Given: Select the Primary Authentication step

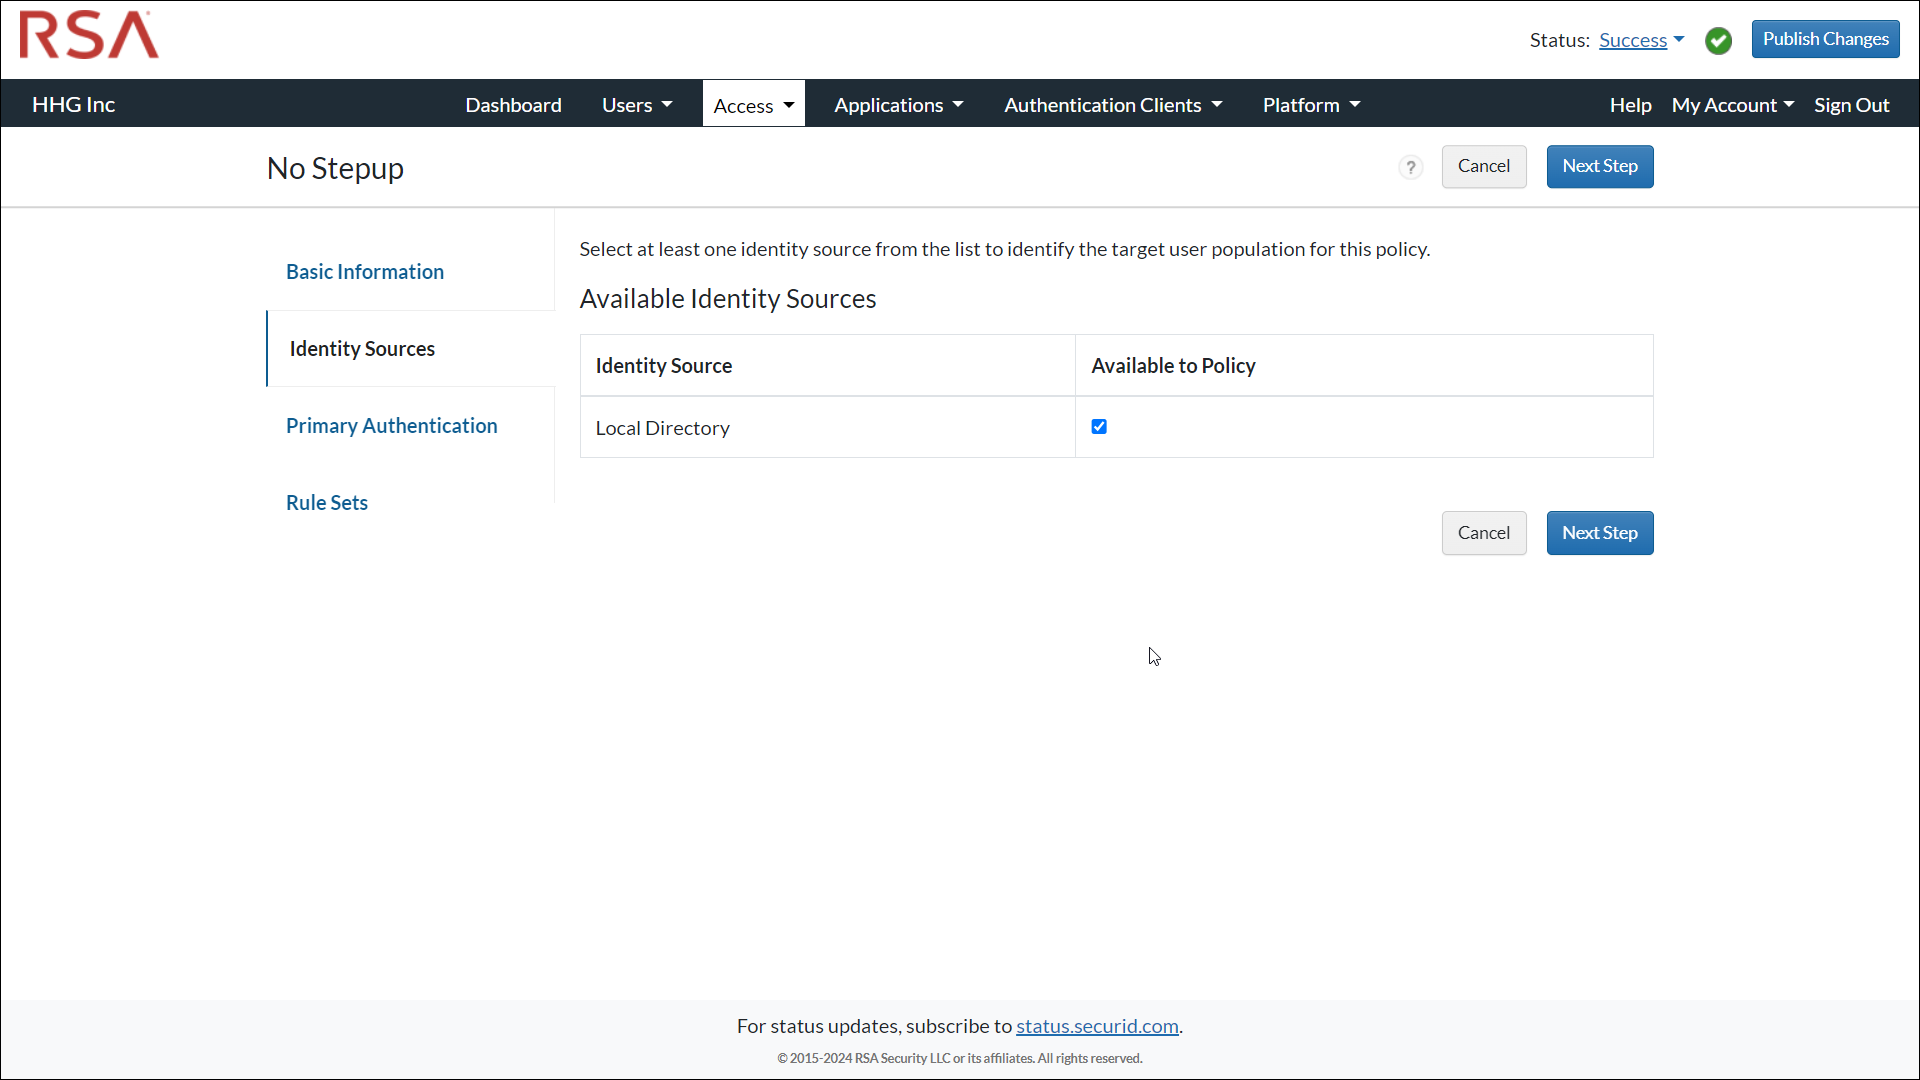Looking at the screenshot, I should pyautogui.click(x=391, y=425).
